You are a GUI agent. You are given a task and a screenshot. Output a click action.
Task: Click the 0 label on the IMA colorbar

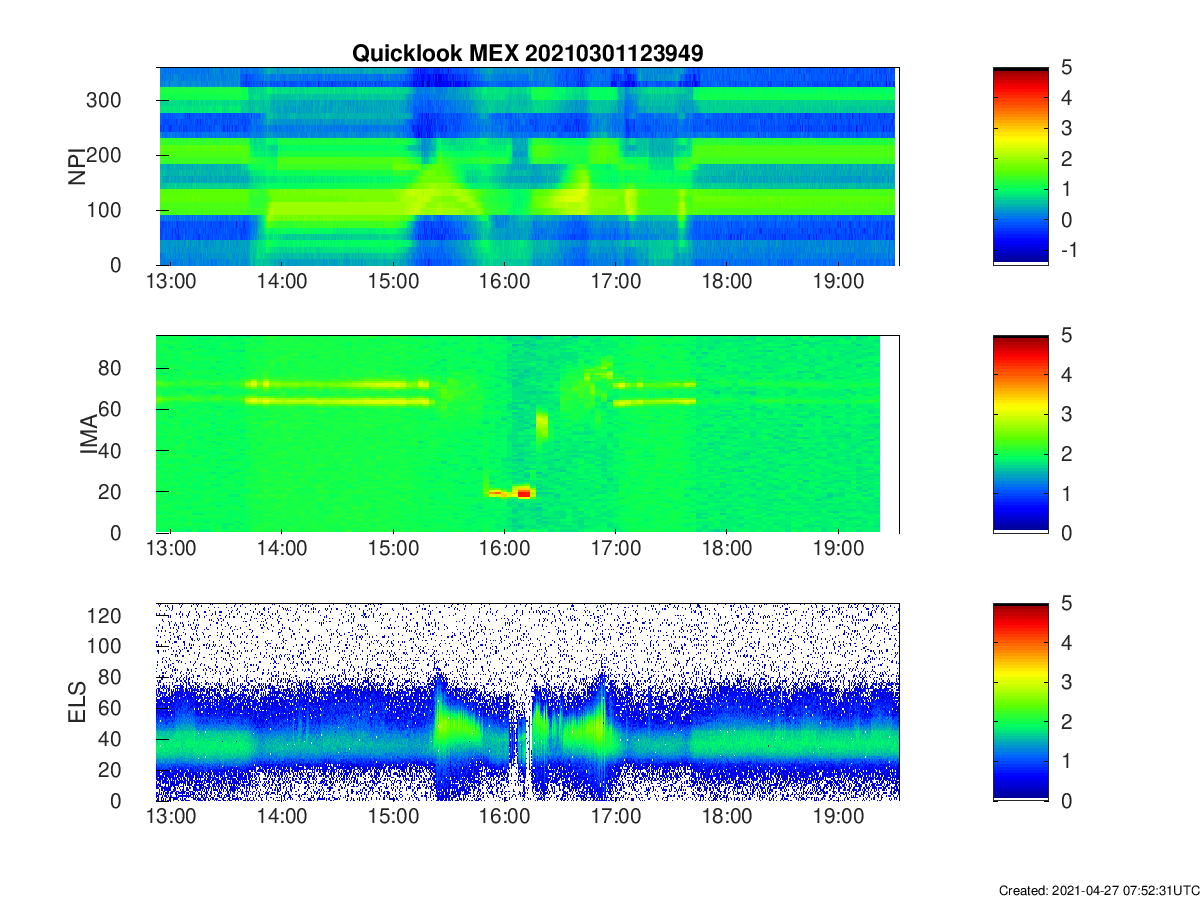pos(1067,533)
